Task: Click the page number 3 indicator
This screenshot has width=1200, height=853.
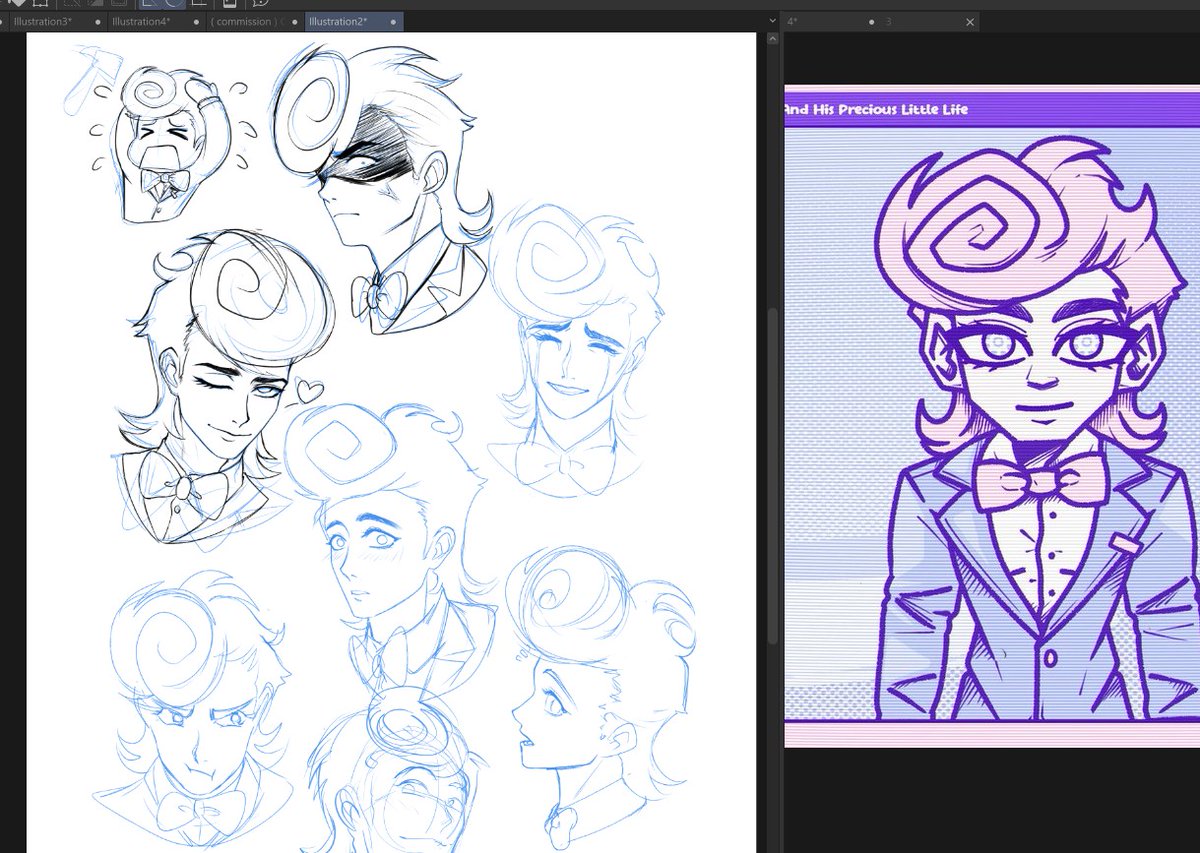Action: [x=888, y=21]
